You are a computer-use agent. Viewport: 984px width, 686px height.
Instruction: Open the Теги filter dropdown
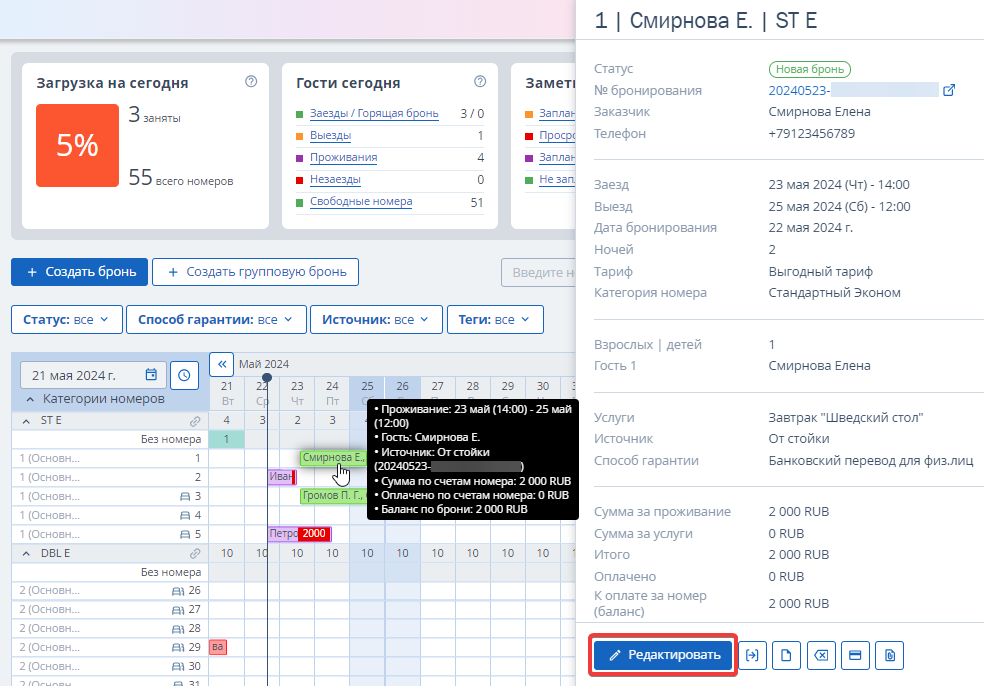point(495,319)
